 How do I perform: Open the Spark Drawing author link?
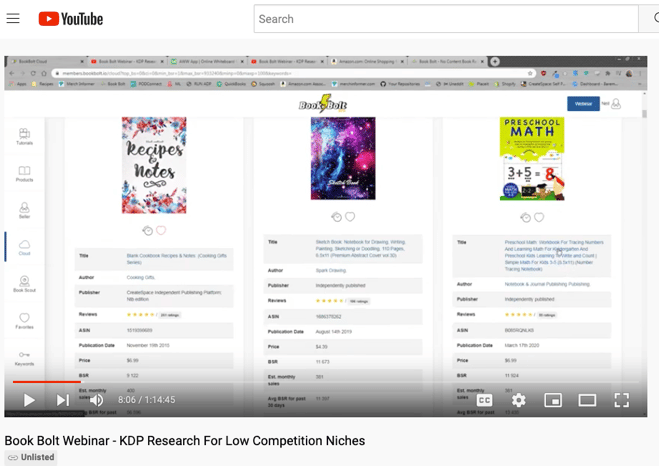pyautogui.click(x=331, y=271)
